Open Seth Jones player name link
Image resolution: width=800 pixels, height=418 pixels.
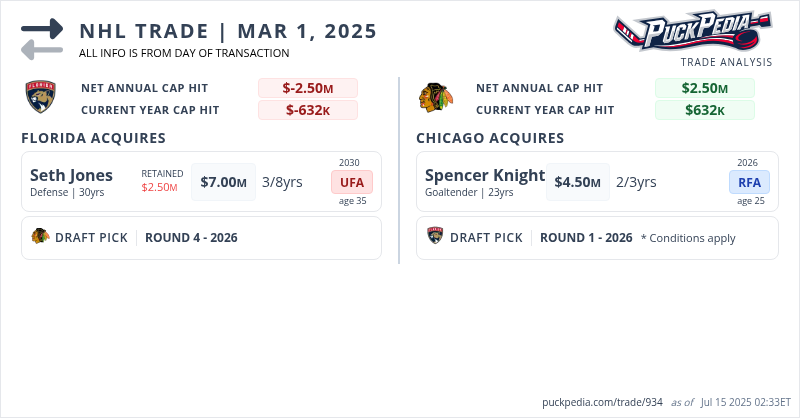(x=71, y=176)
